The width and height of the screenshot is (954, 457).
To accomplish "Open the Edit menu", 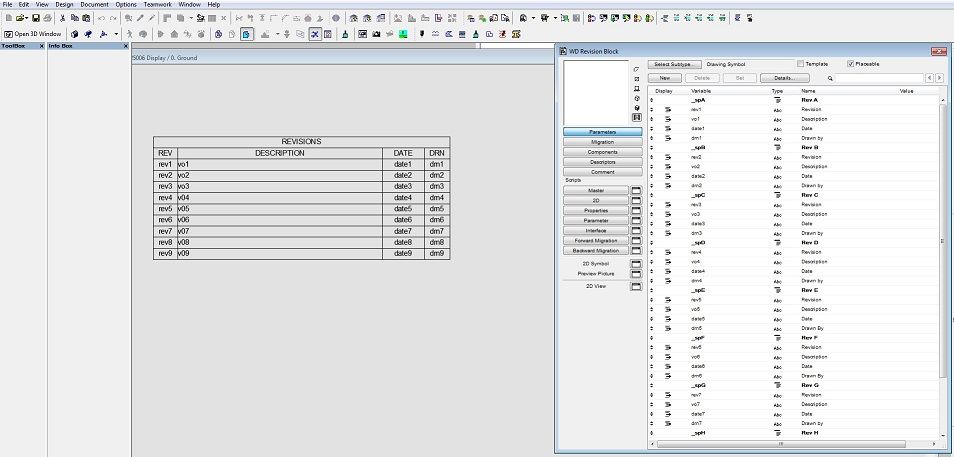I will point(24,4).
